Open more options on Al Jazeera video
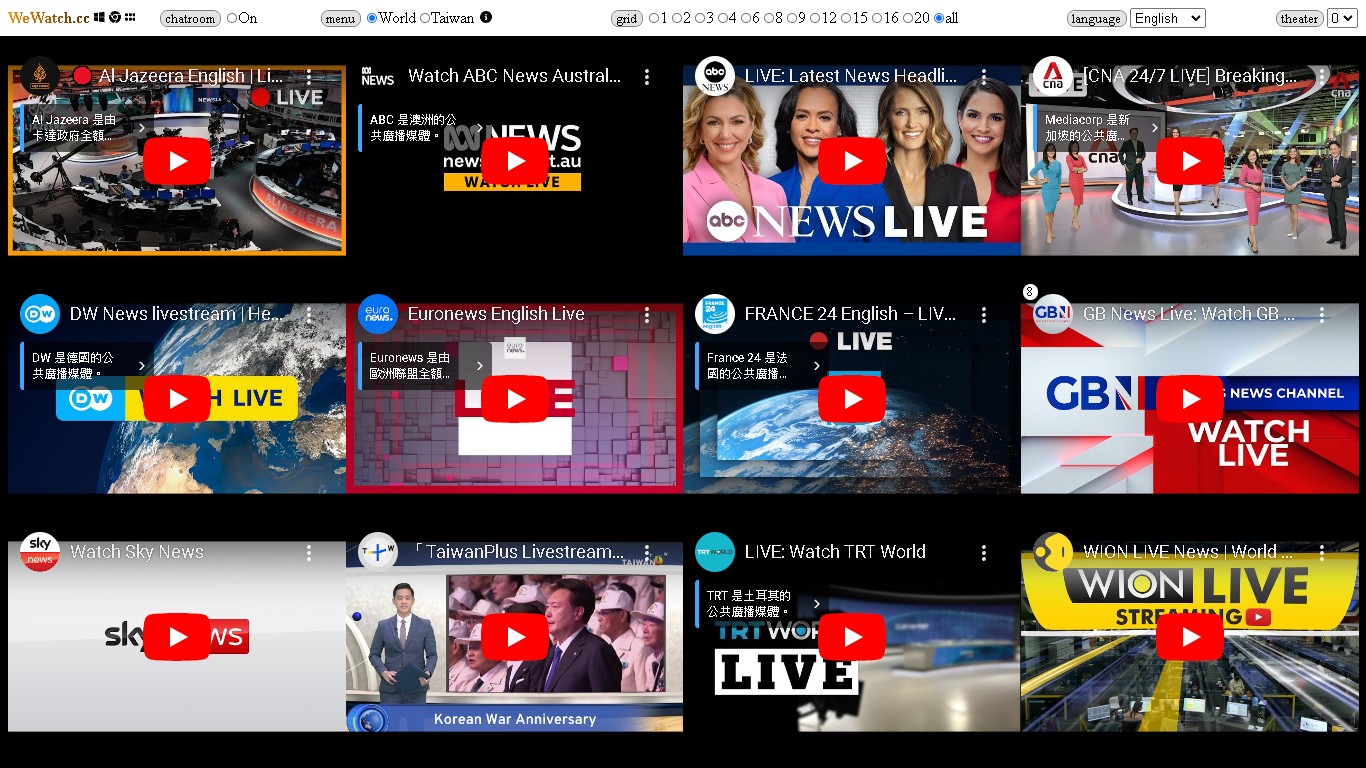Screen dimensions: 1366x768 (309, 77)
